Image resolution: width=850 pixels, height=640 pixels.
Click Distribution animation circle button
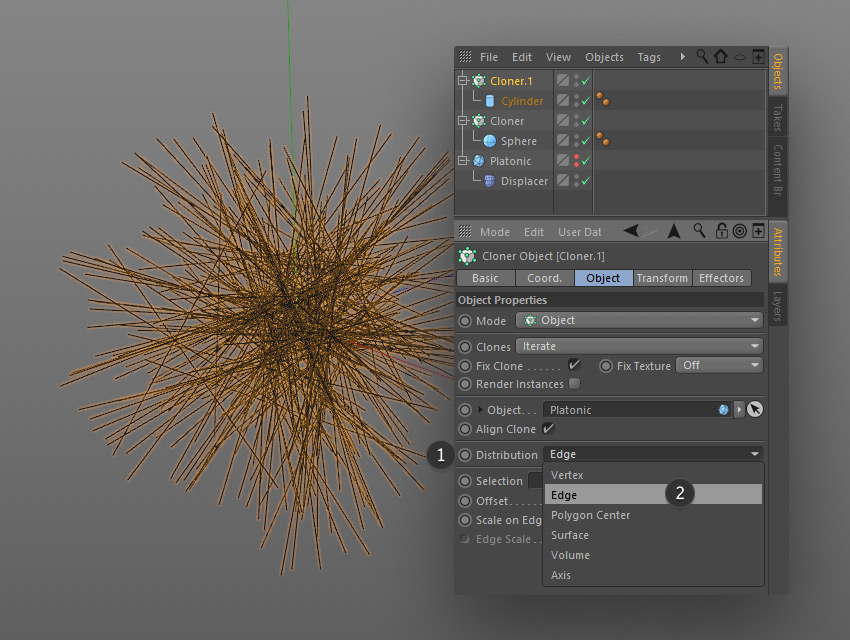coord(465,455)
